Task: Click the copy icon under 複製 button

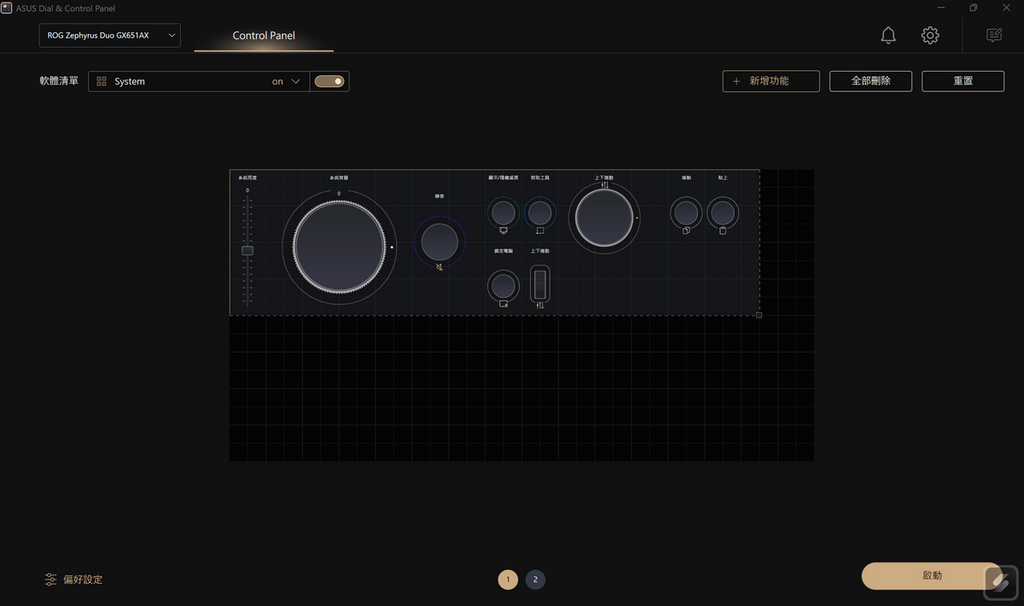Action: [x=686, y=231]
